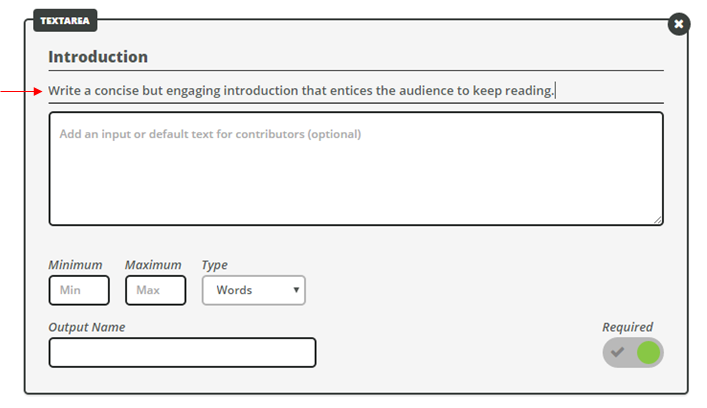Click the Introduction title field

(x=356, y=57)
